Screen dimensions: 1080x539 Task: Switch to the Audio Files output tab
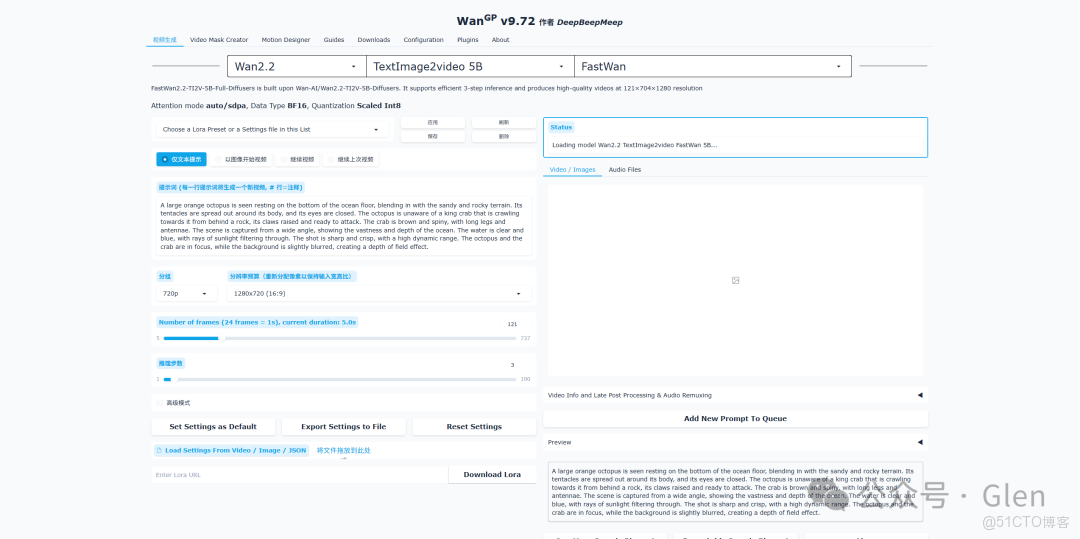[625, 169]
